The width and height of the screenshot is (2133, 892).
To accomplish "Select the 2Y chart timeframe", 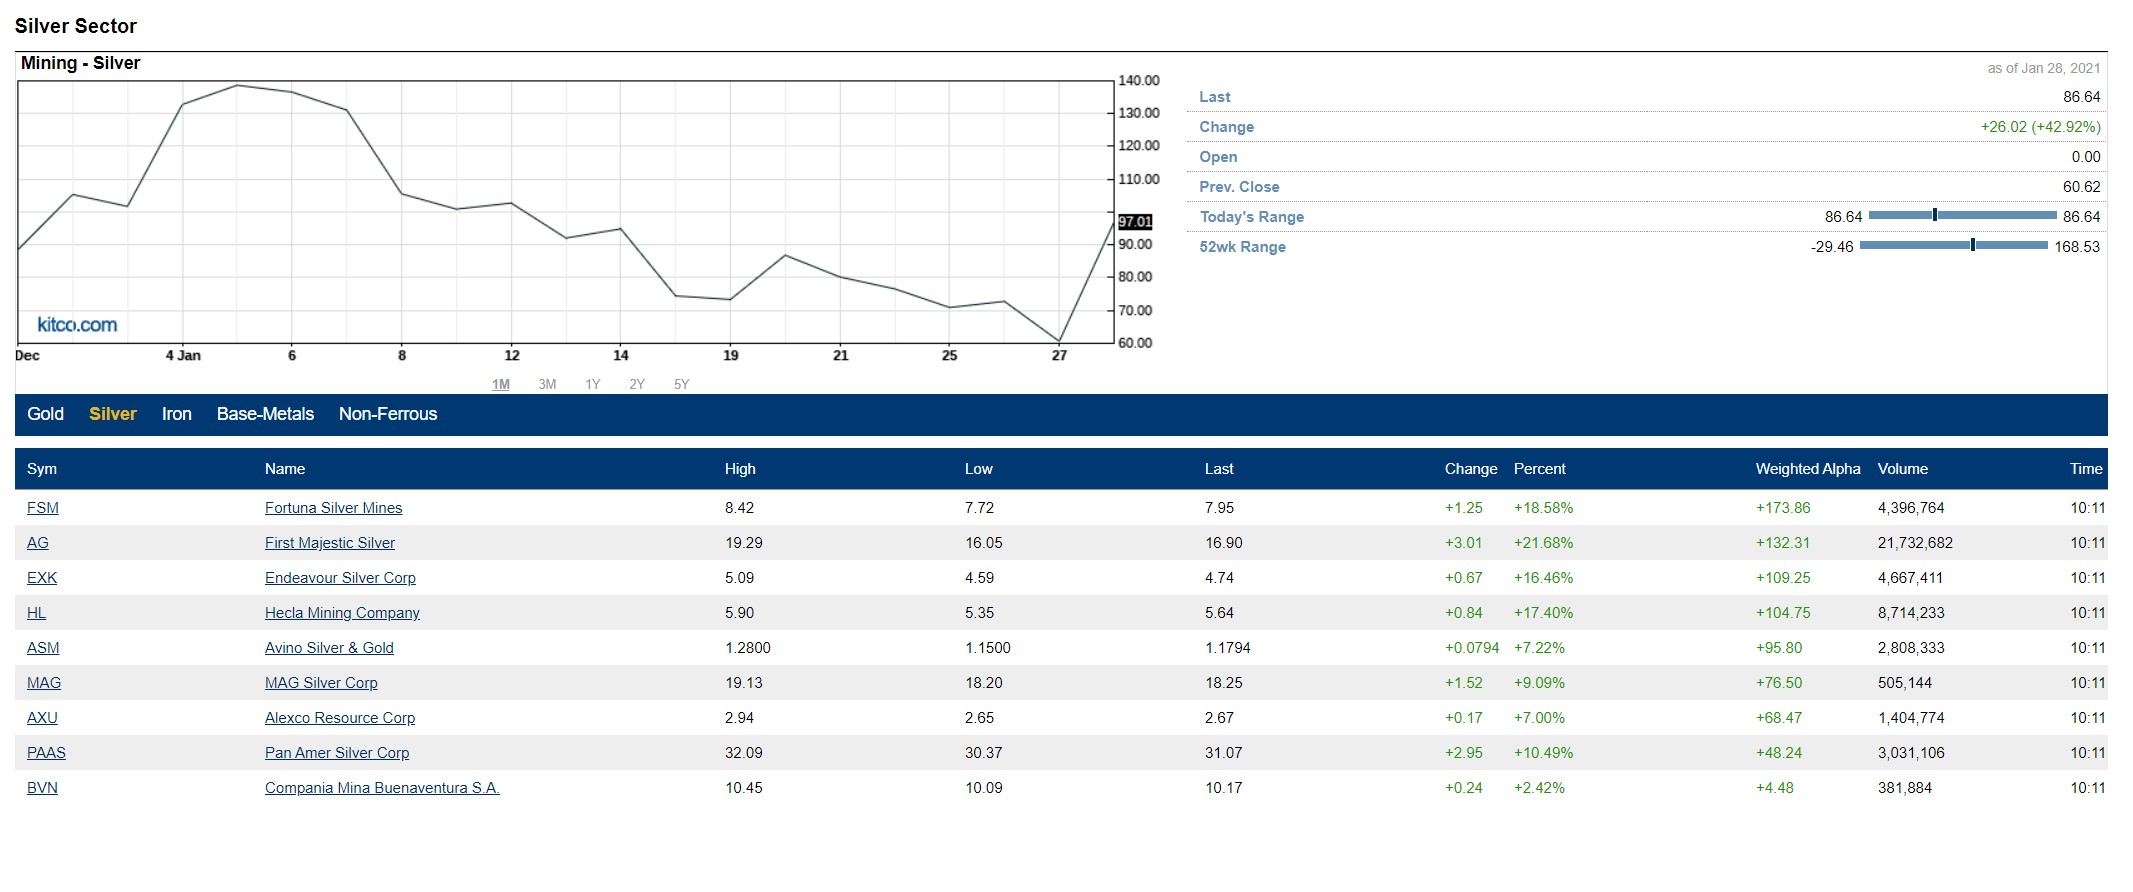I will tap(637, 384).
